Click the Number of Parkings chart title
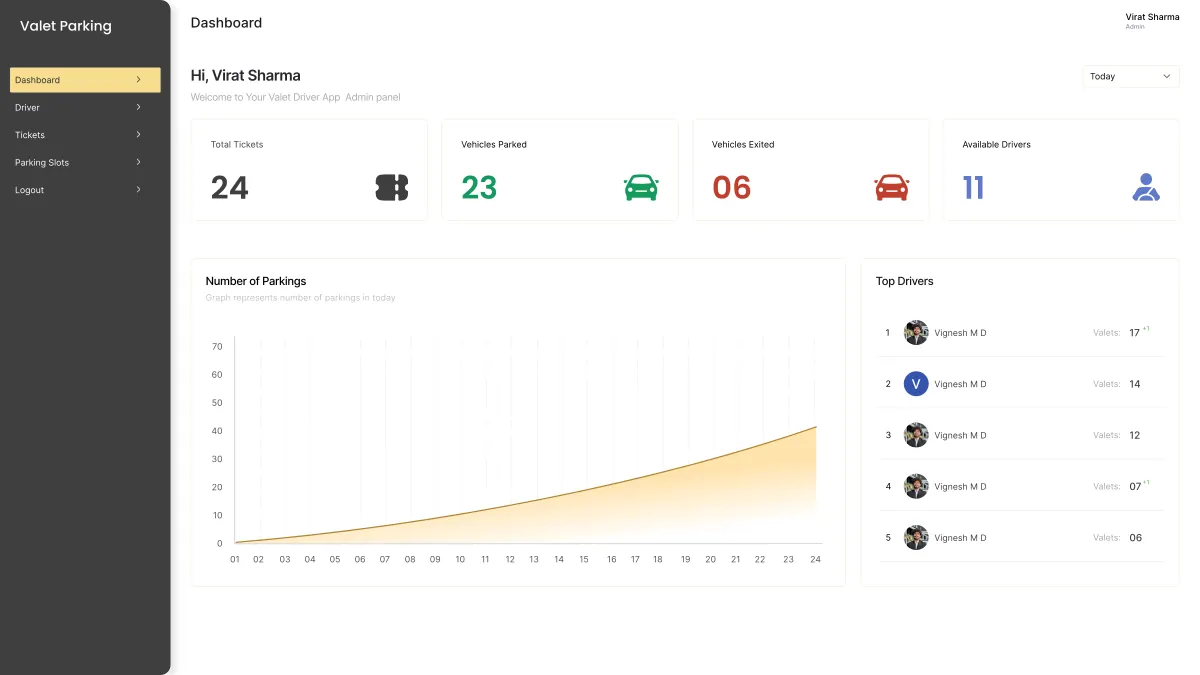Image resolution: width=1200 pixels, height=675 pixels. [256, 281]
